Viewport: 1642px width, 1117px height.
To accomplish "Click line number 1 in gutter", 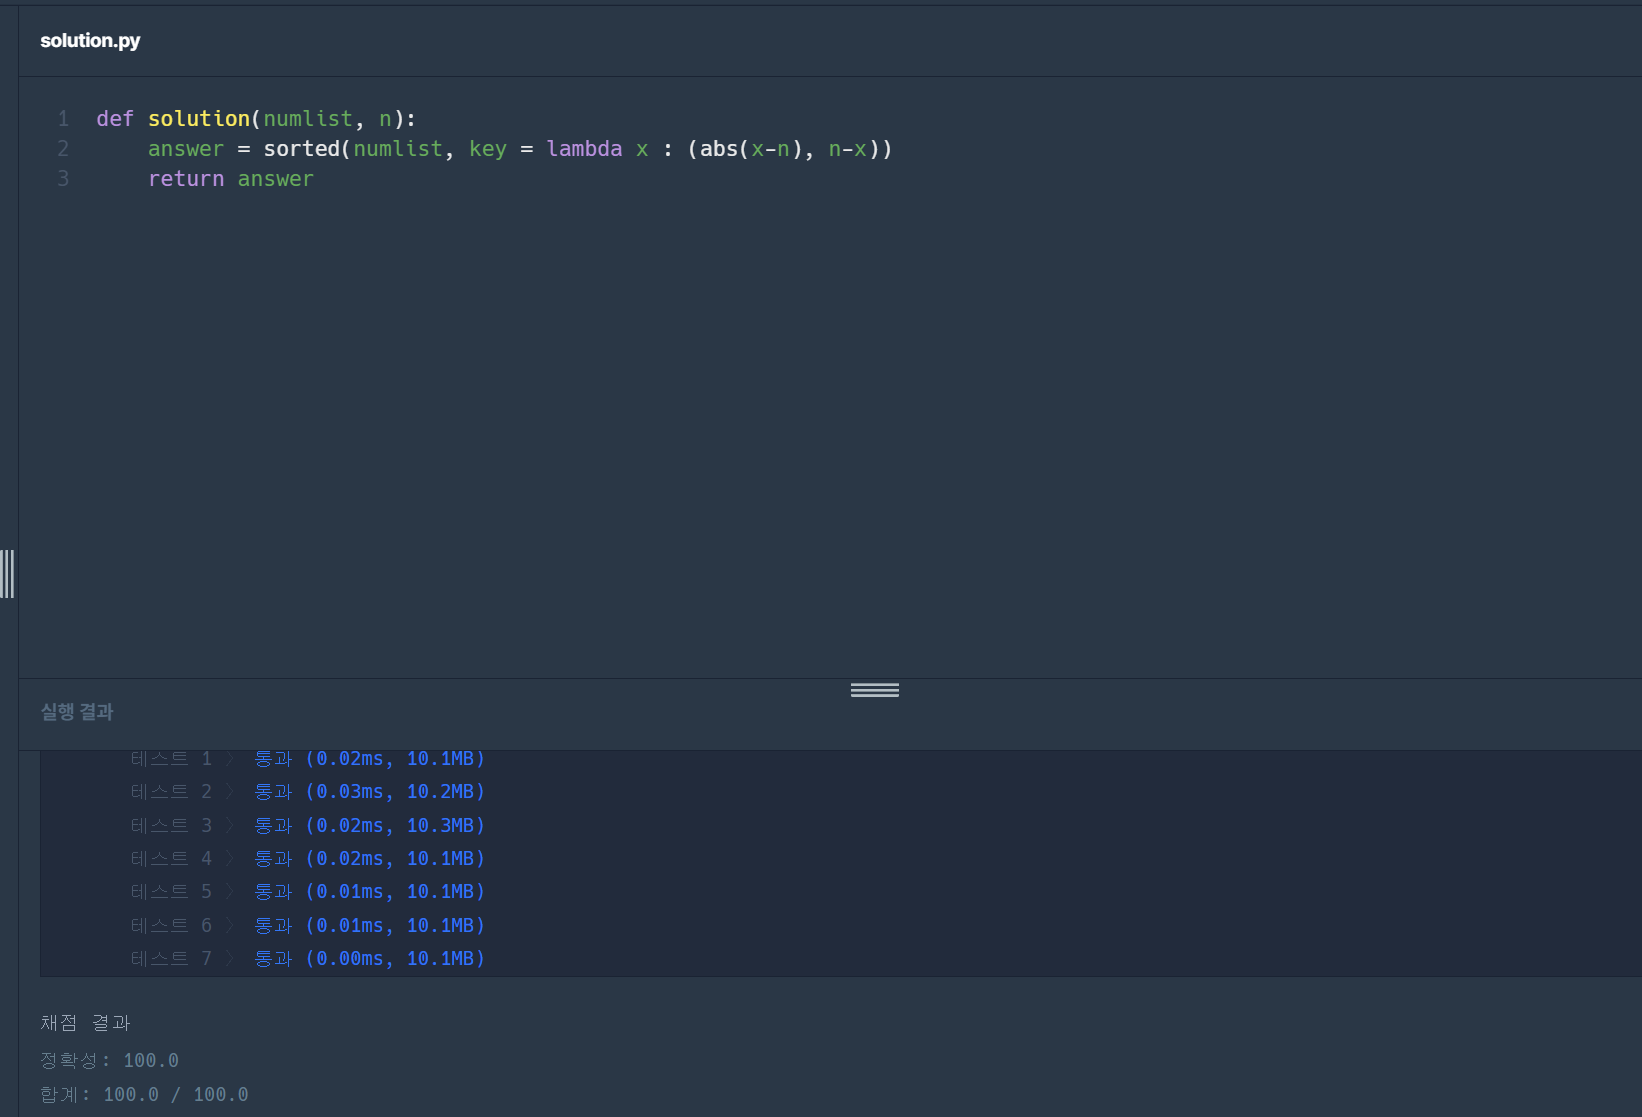I will pos(63,119).
